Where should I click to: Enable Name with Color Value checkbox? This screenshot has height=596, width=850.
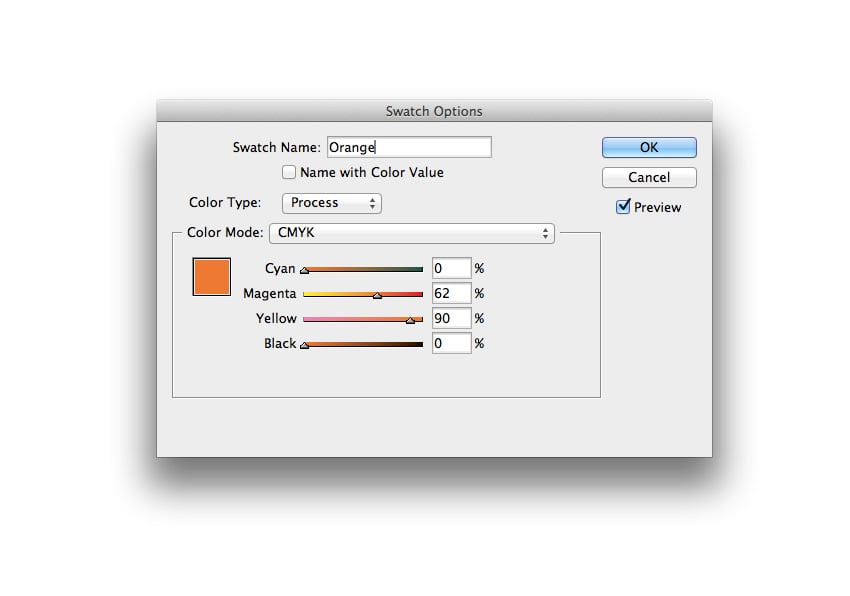[289, 172]
